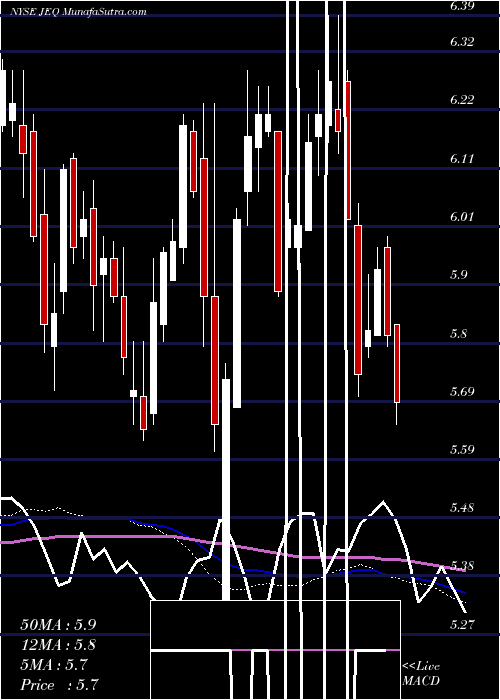Click the 5.38 price axis label
Screen dimensions: 500x700
coord(460,566)
